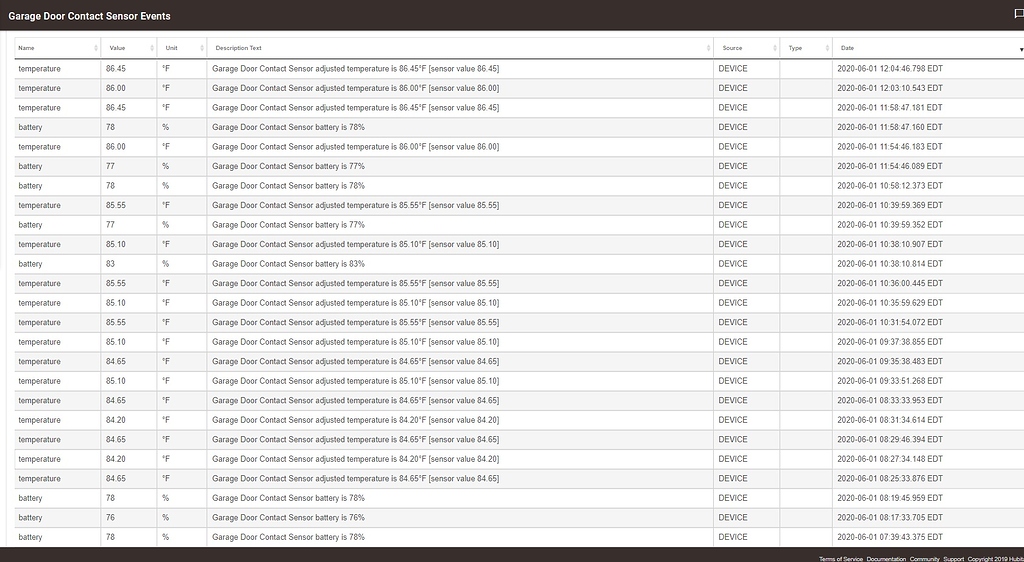This screenshot has height=562, width=1024.
Task: Select date cell 2020-06-01 10:35:59.629 EDT
Action: tap(889, 303)
